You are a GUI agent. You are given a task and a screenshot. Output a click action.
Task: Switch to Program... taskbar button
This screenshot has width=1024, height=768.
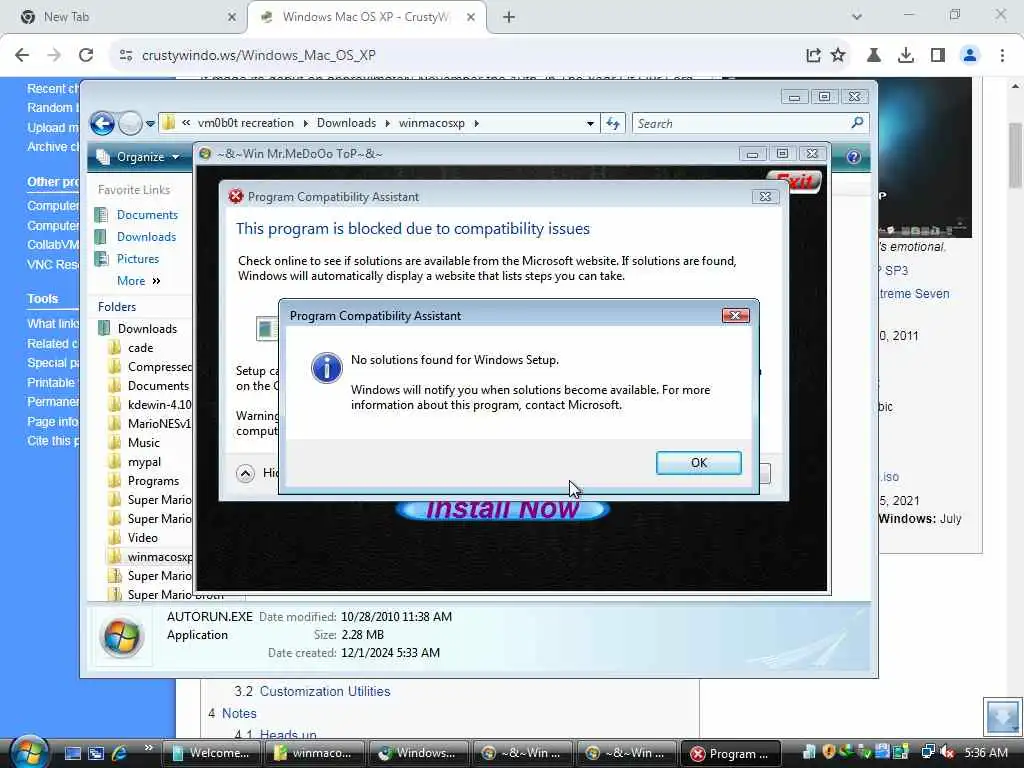[730, 753]
